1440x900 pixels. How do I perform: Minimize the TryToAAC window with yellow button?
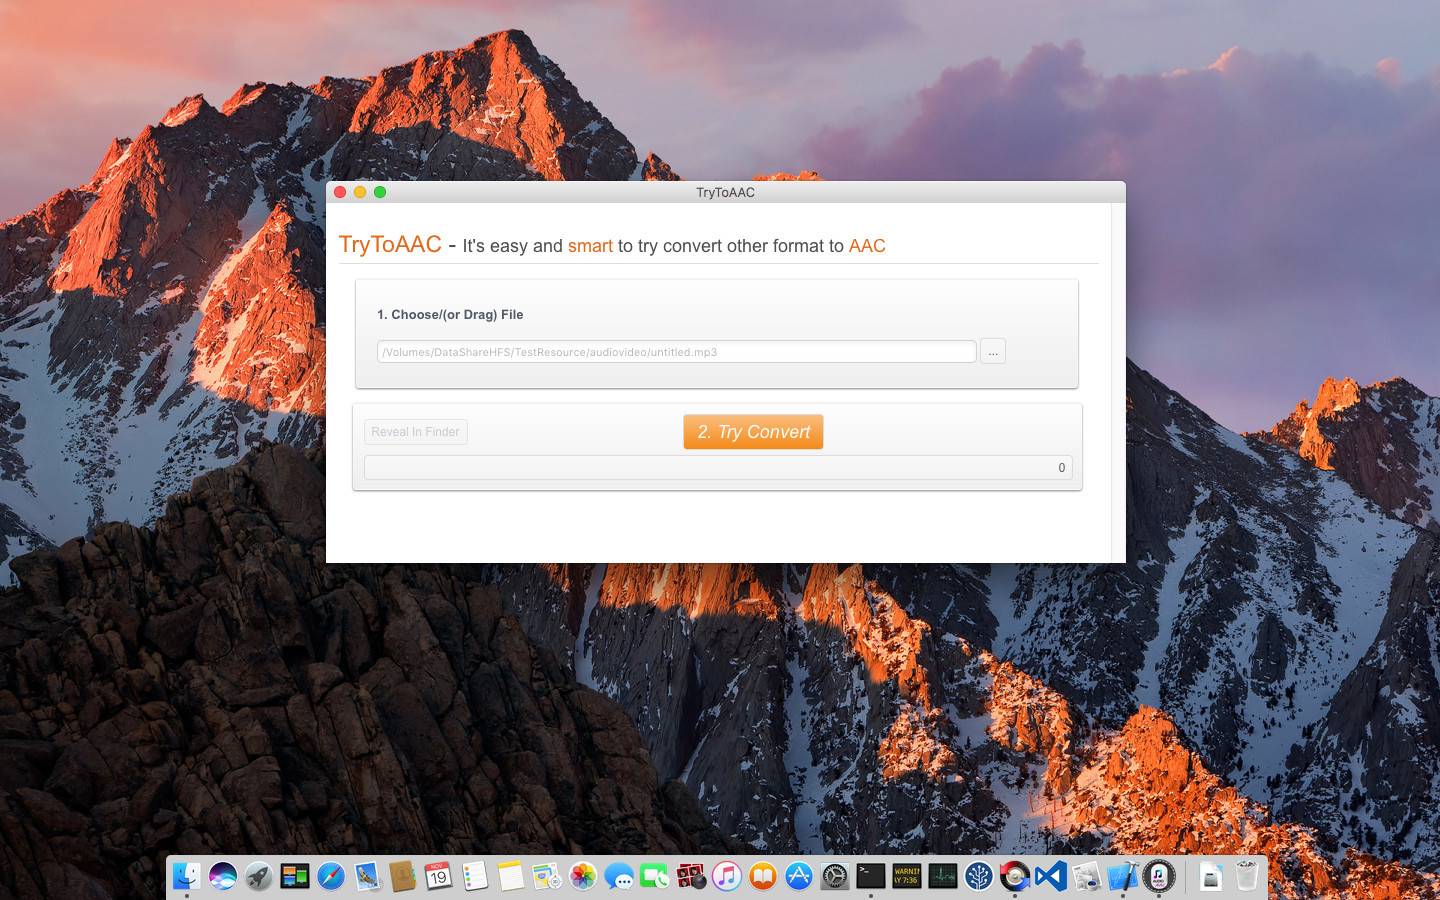pos(360,192)
